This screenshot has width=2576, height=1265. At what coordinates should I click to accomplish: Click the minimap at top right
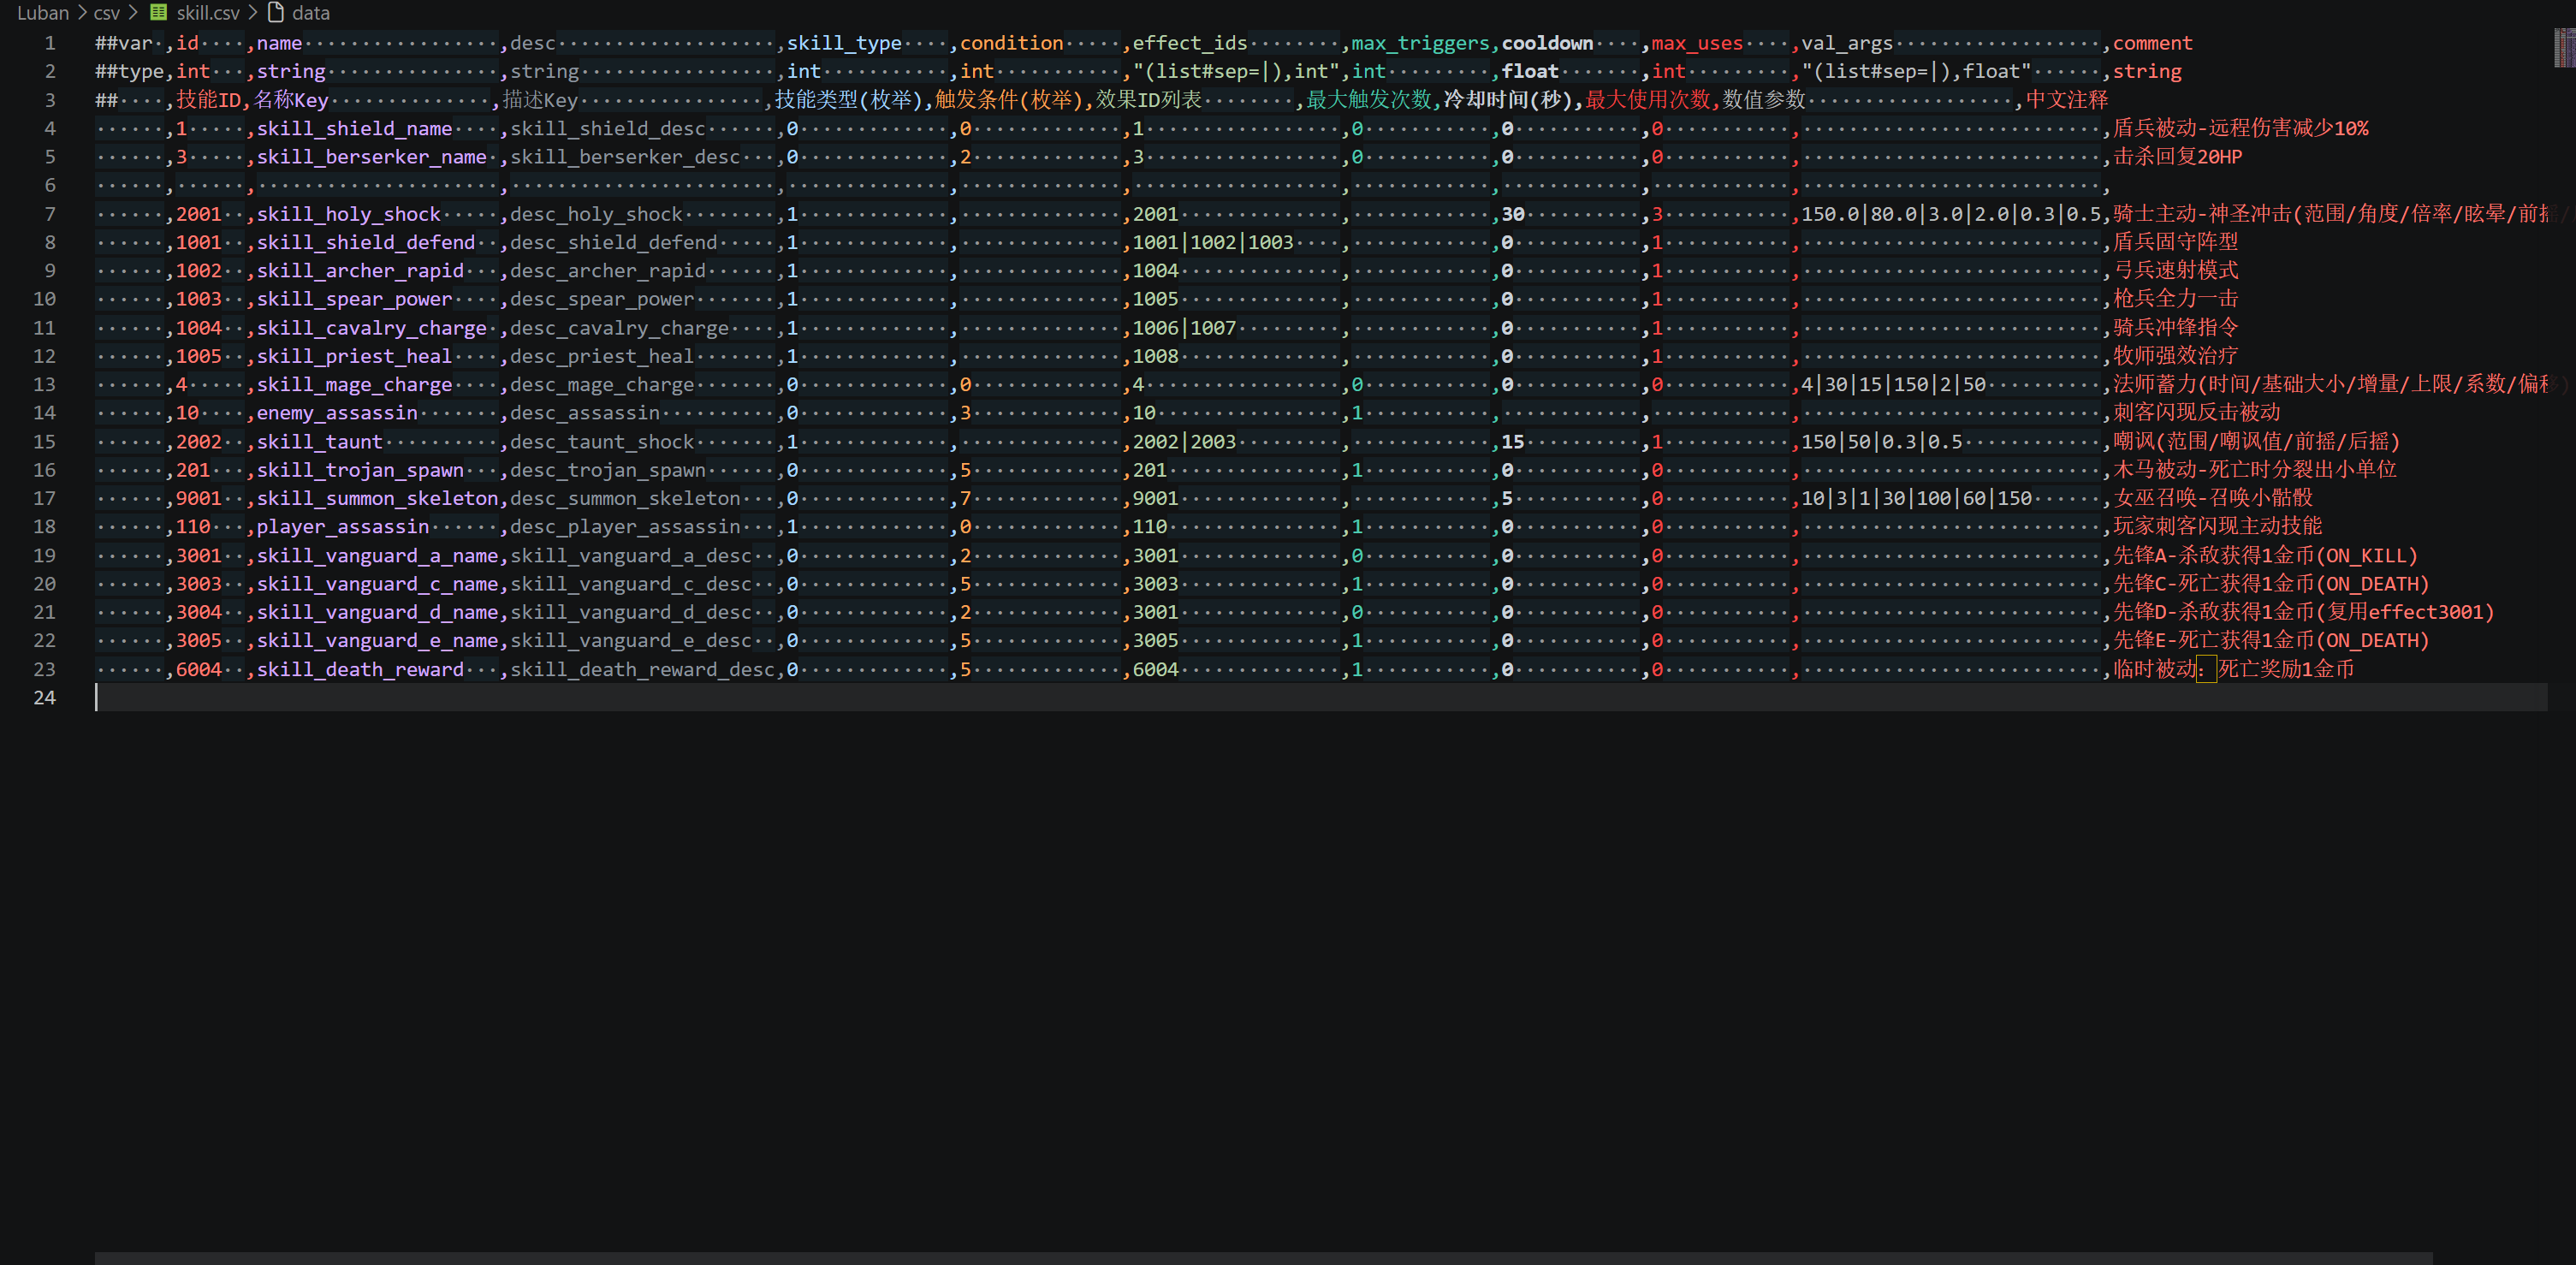coord(2564,48)
